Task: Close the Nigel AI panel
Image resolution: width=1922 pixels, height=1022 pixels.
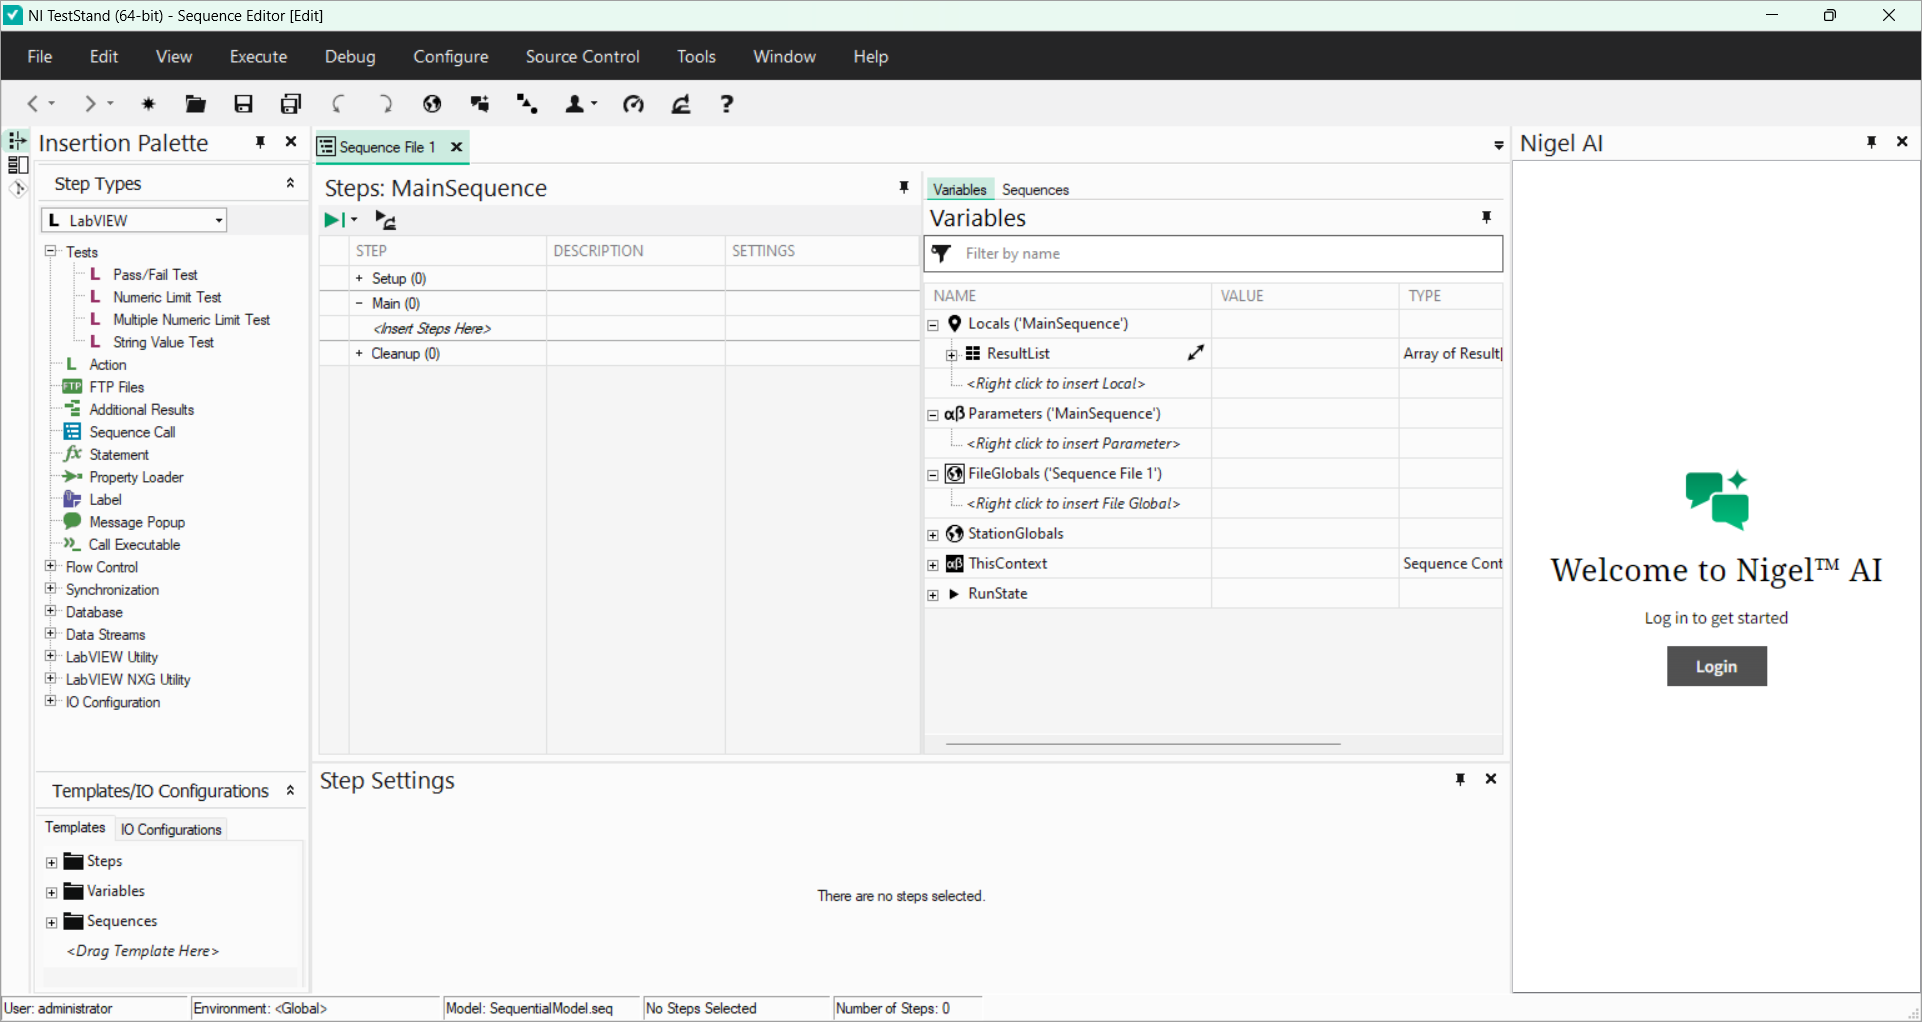Action: pos(1902,142)
